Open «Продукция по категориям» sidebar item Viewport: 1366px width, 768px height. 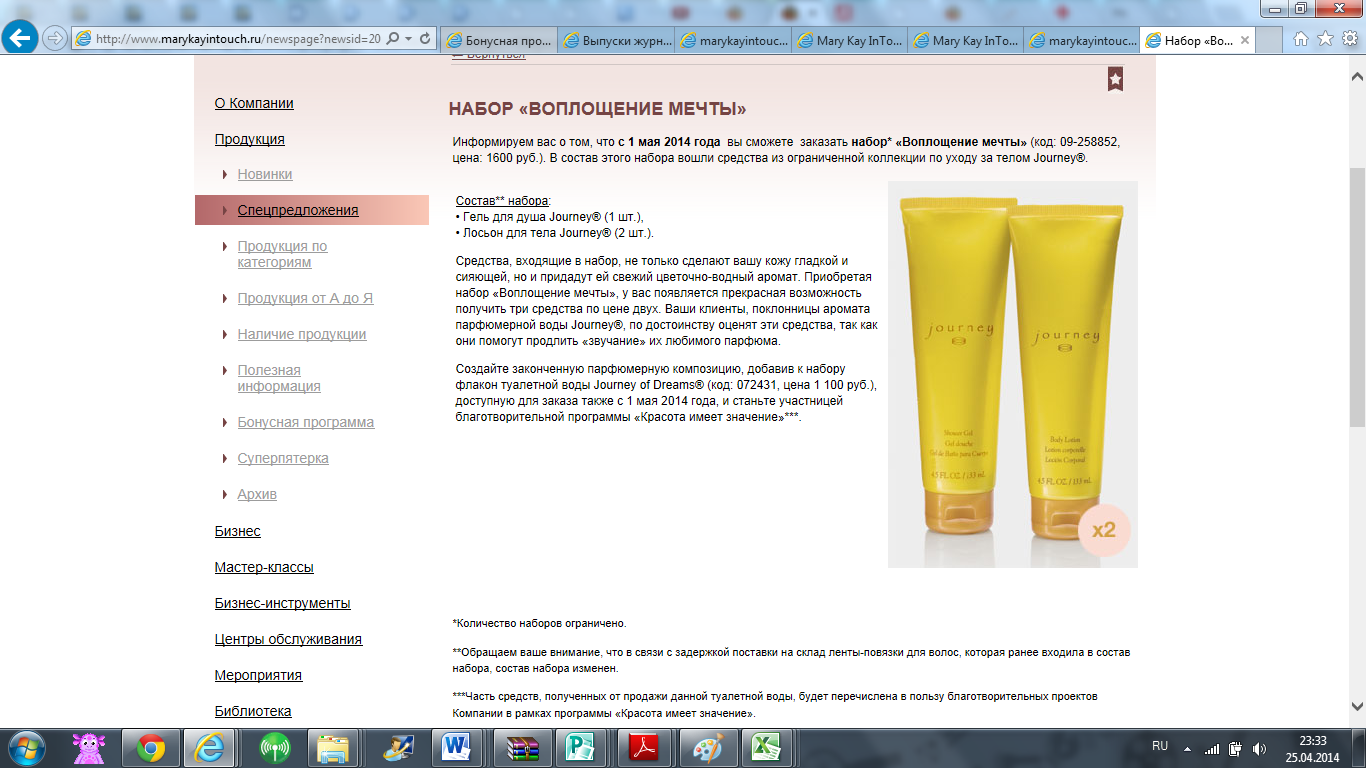pyautogui.click(x=282, y=254)
